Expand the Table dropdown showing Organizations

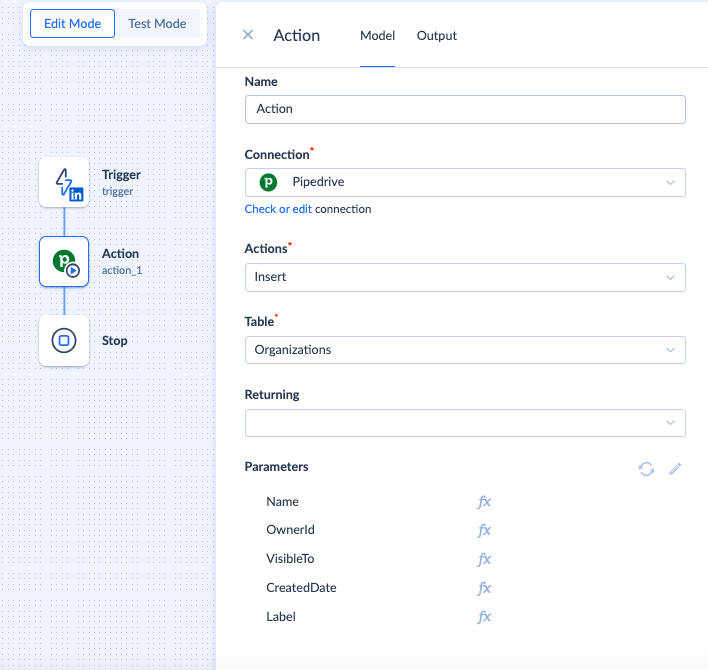465,350
